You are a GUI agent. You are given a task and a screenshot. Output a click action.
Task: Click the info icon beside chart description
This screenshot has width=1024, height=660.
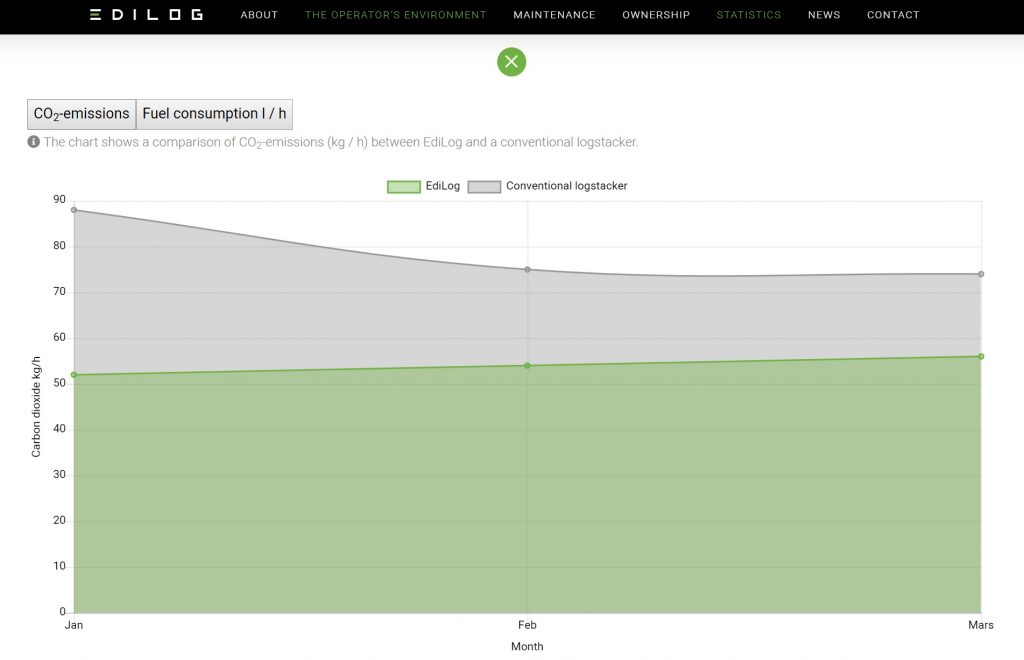(x=33, y=142)
